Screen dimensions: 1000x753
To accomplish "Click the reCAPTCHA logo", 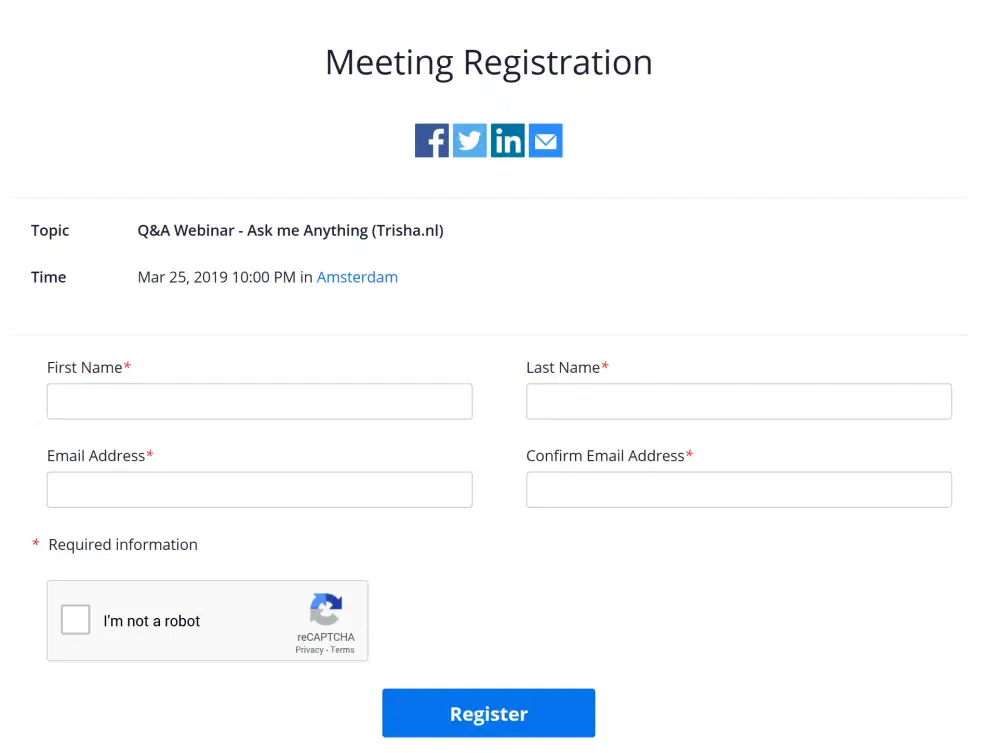I will pos(326,609).
